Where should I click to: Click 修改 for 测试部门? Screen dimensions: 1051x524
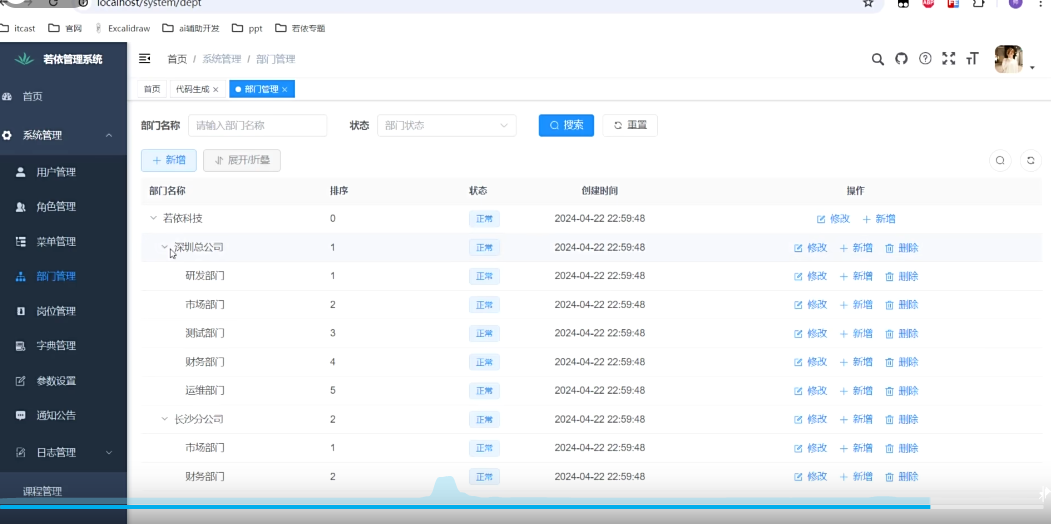[x=810, y=334]
